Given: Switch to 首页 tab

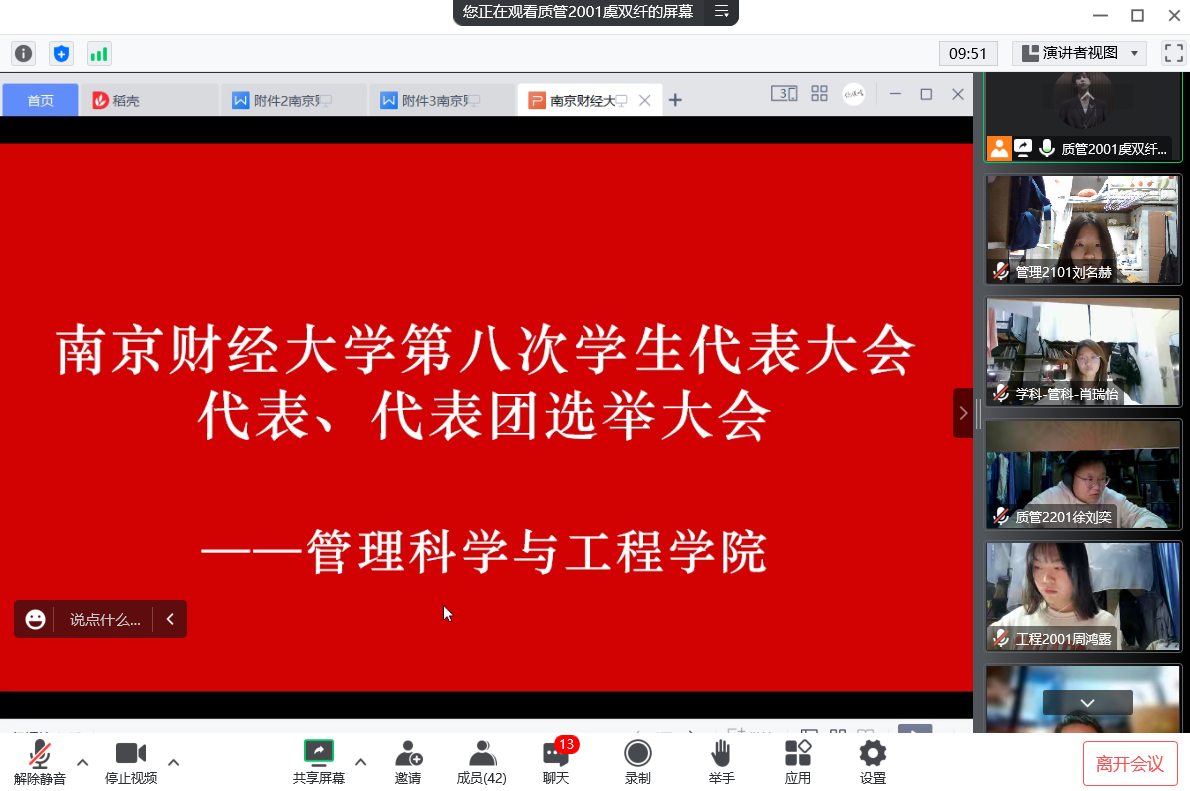Looking at the screenshot, I should (41, 100).
